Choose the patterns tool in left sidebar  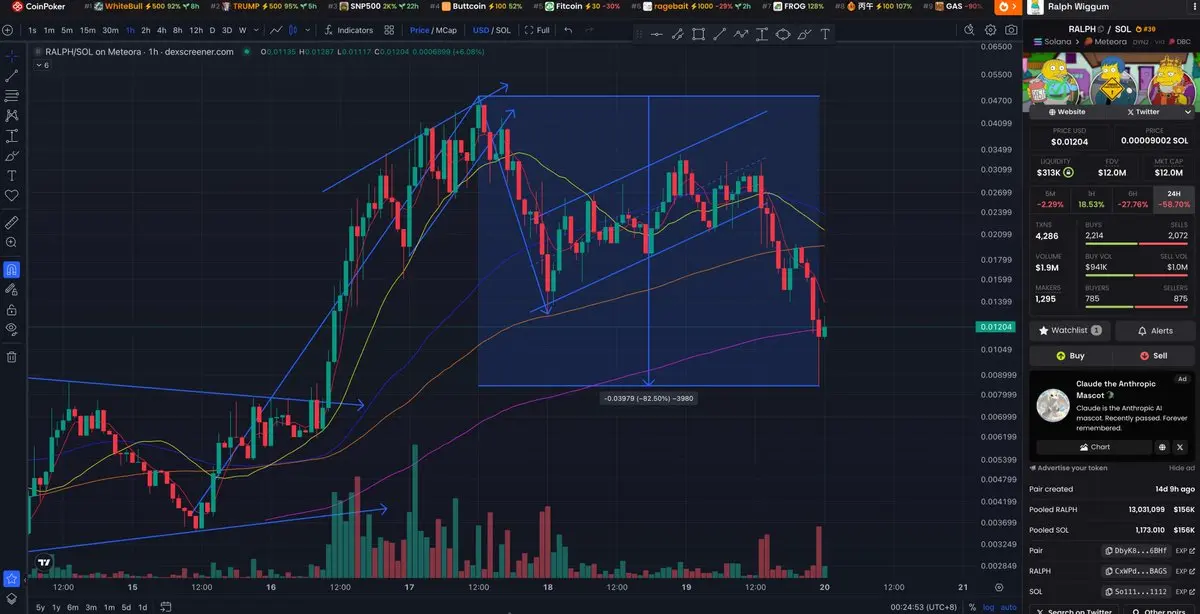click(x=11, y=116)
